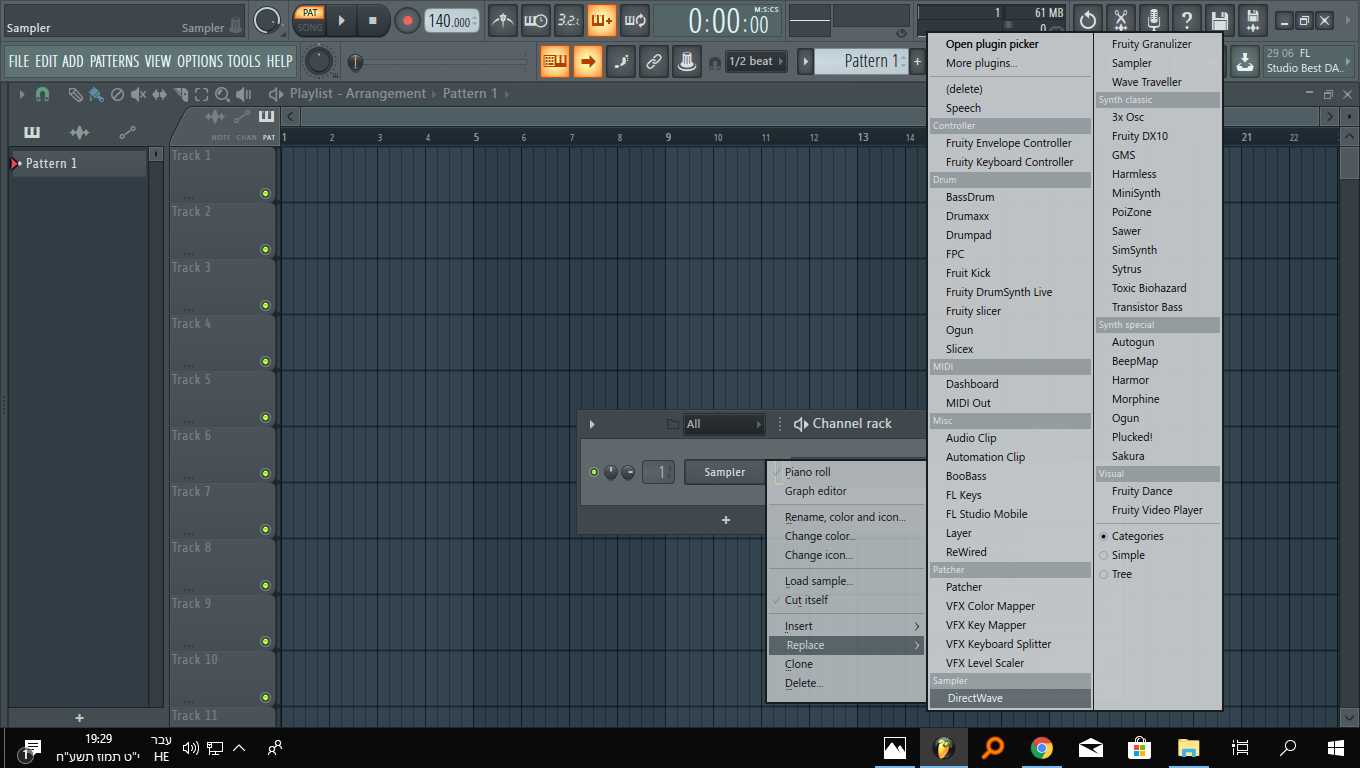Screen dimensions: 1360x768
Task: Click the undo history icon
Action: coord(1087,20)
